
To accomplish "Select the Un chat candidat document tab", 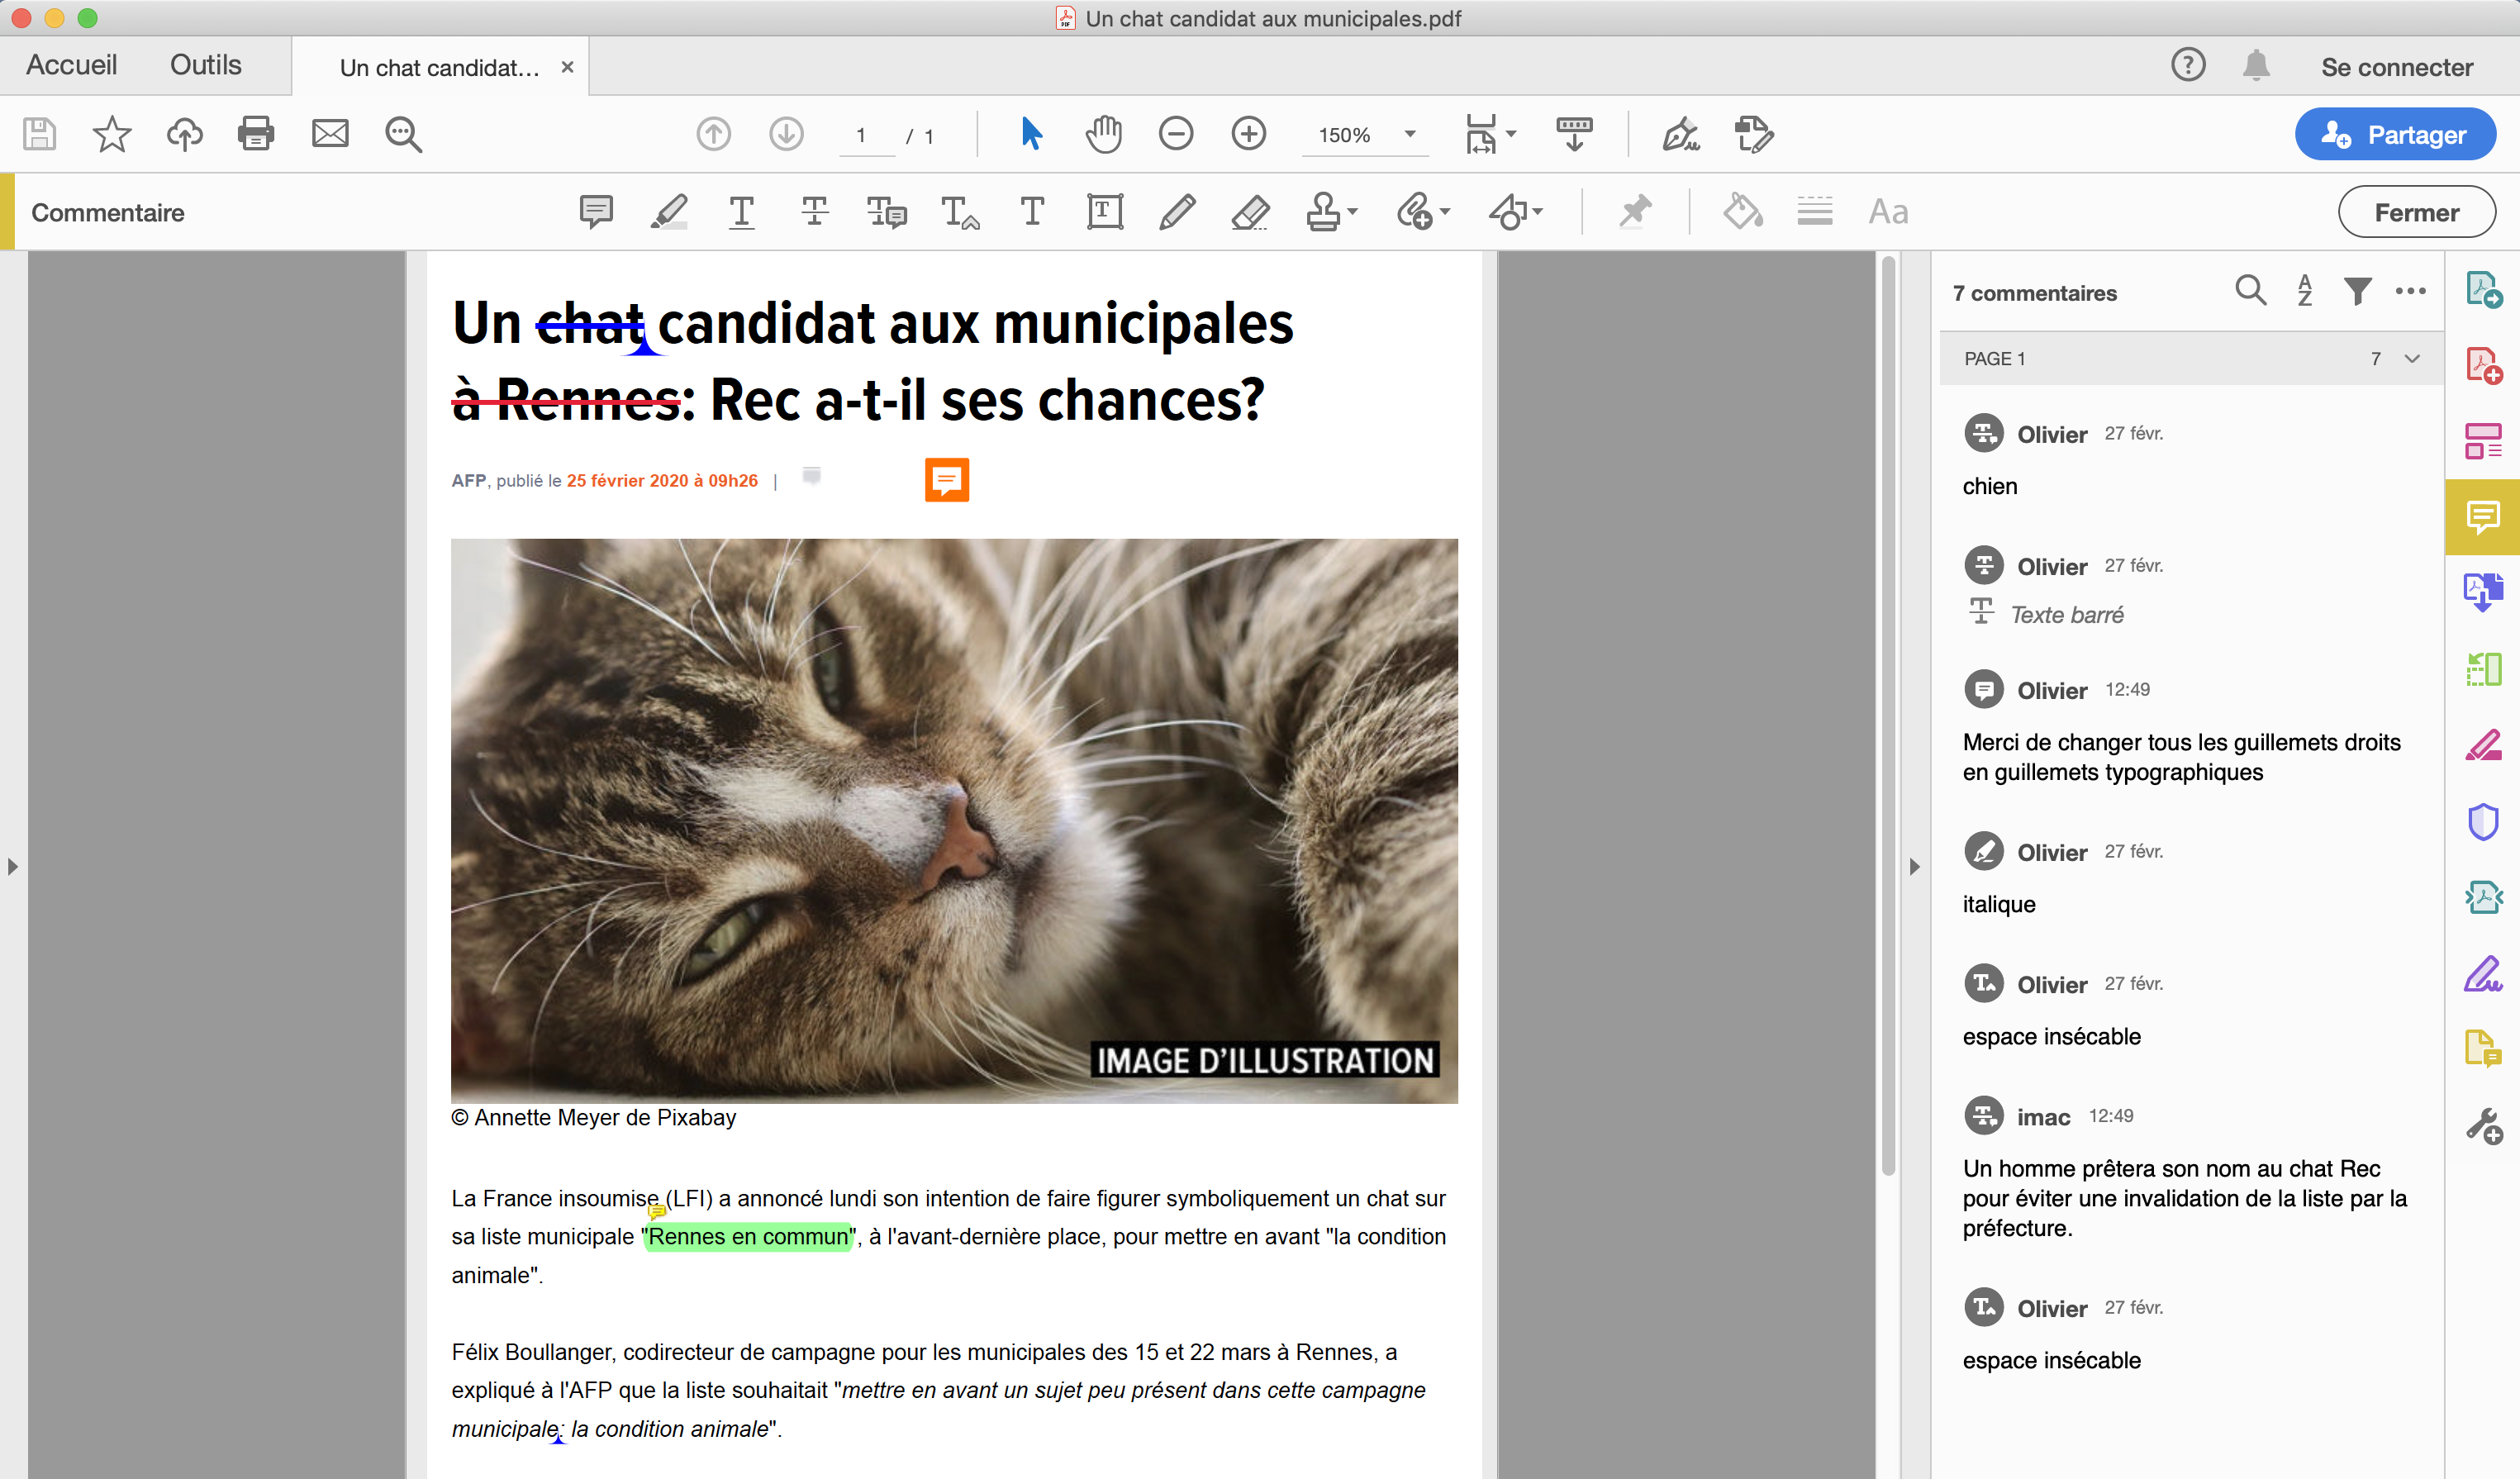I will click(439, 67).
